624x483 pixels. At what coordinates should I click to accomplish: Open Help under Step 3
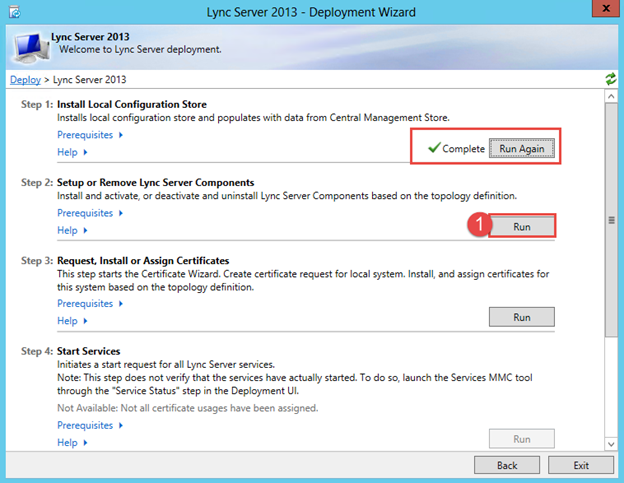click(72, 321)
